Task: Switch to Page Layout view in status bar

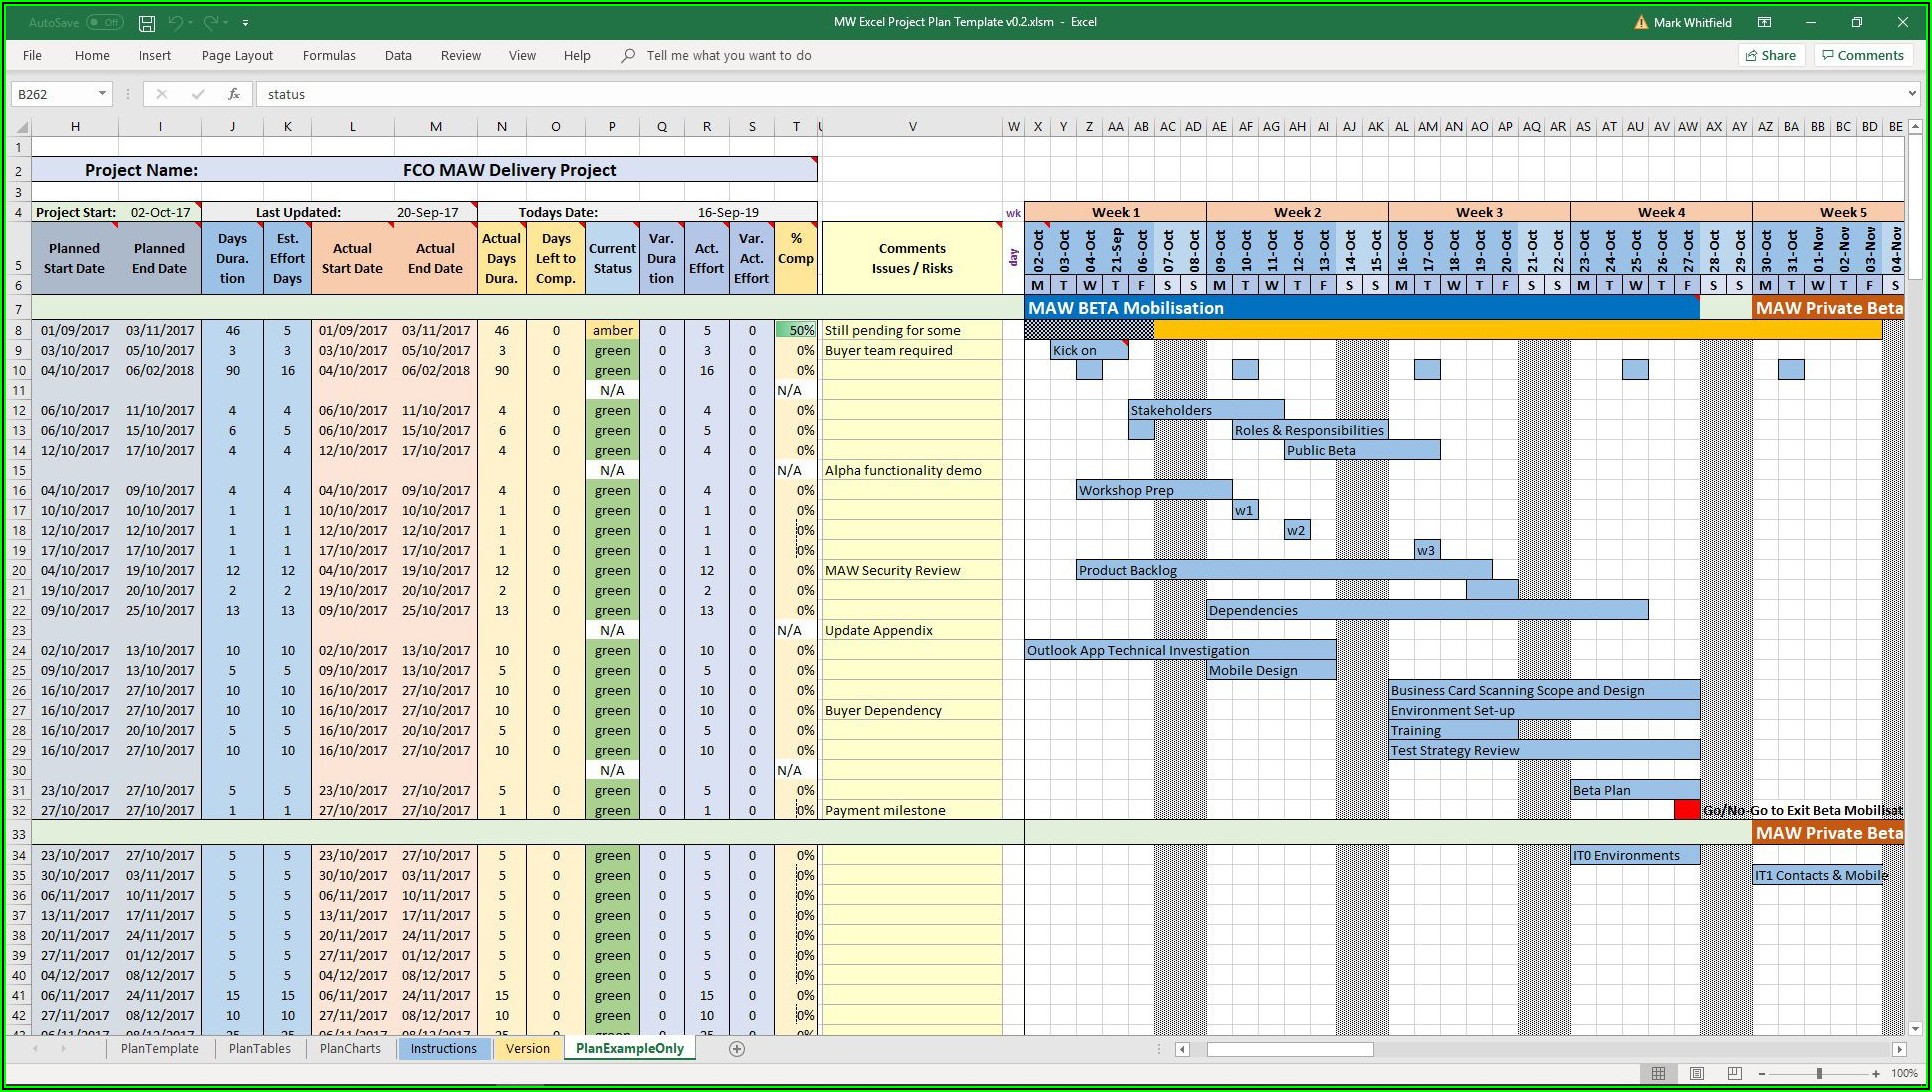Action: 1696,1073
